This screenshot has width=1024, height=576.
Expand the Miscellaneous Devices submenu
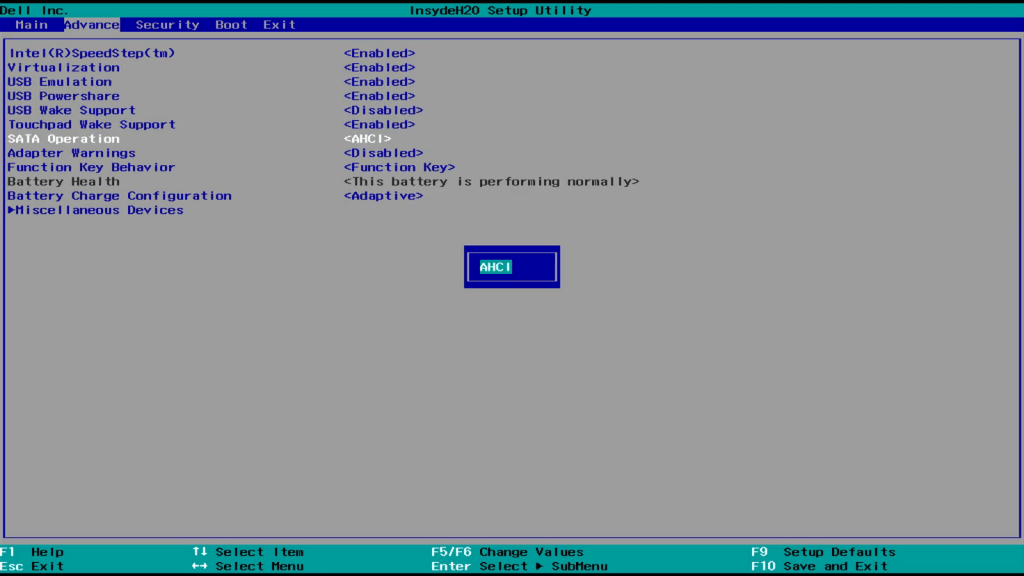pyautogui.click(x=96, y=211)
